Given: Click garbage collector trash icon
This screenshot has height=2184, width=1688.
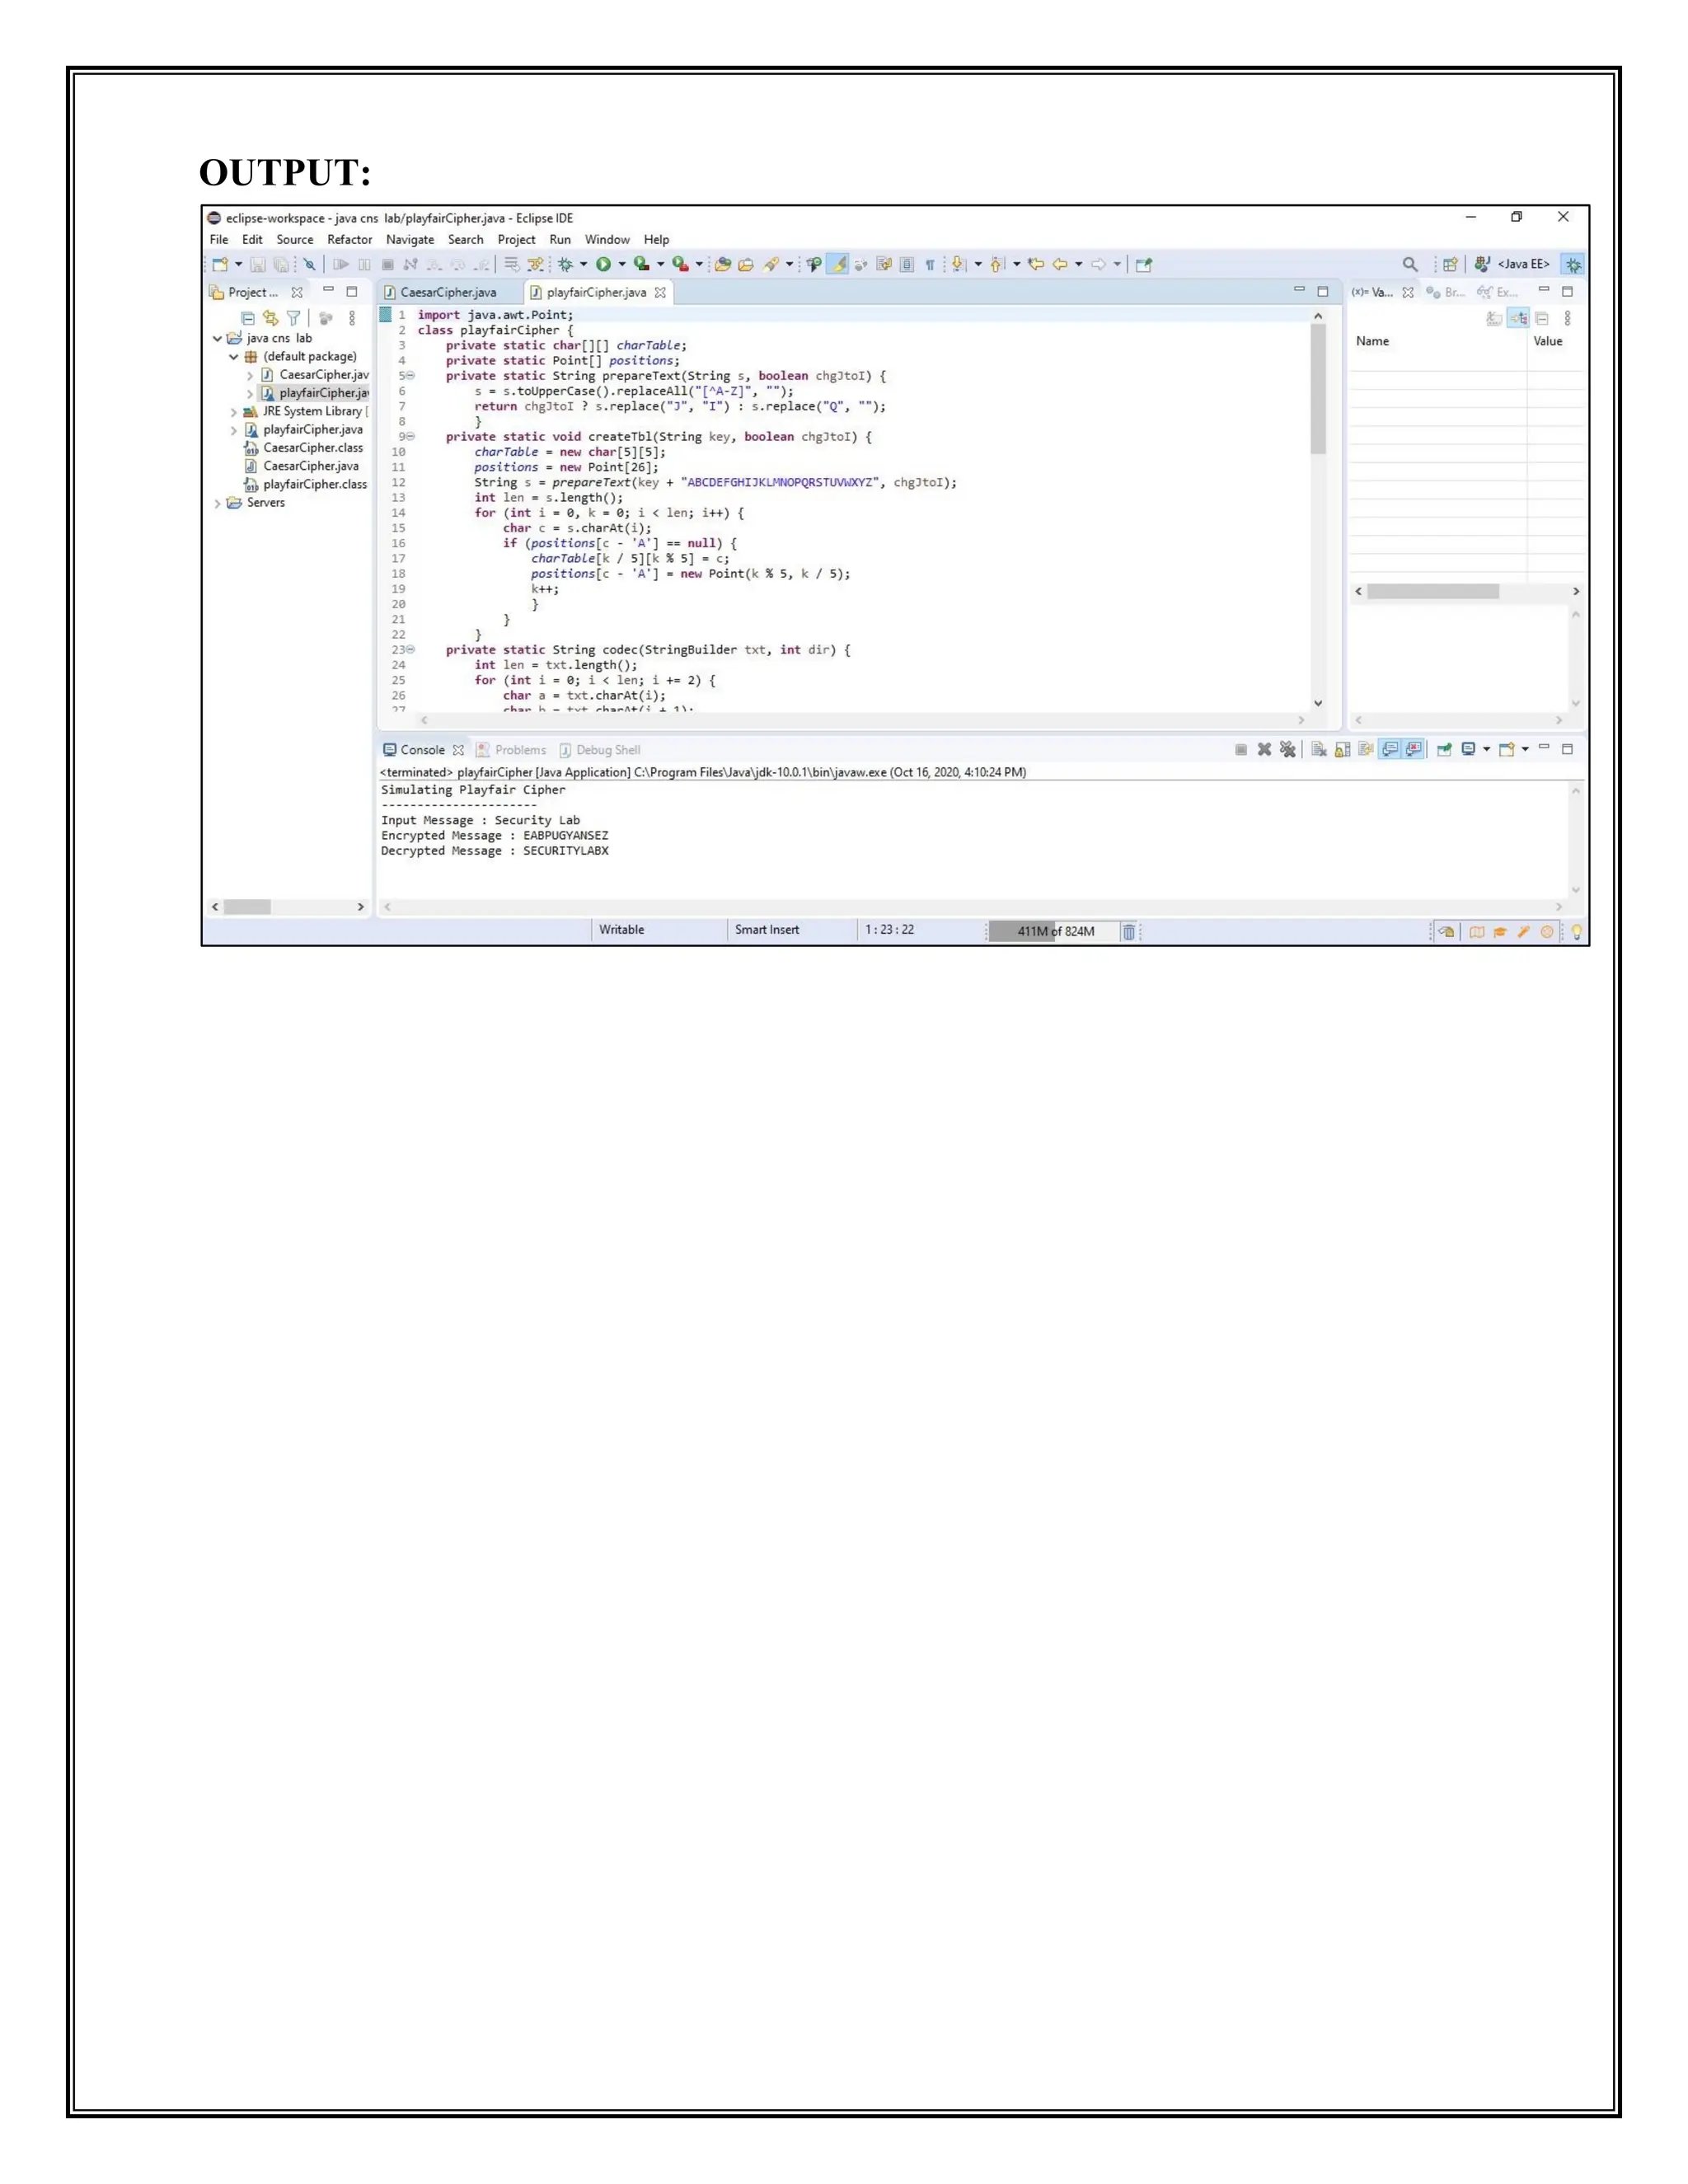Looking at the screenshot, I should tap(1129, 931).
